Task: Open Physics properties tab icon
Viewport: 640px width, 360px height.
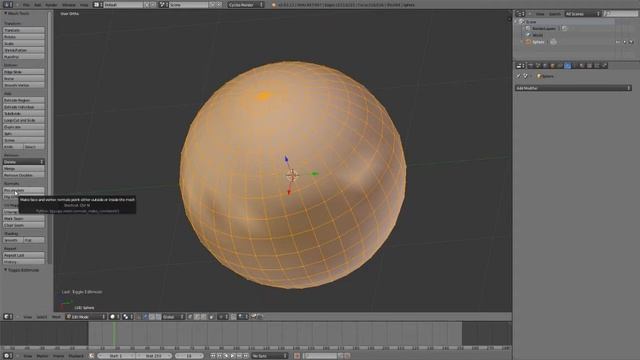Action: 604,66
